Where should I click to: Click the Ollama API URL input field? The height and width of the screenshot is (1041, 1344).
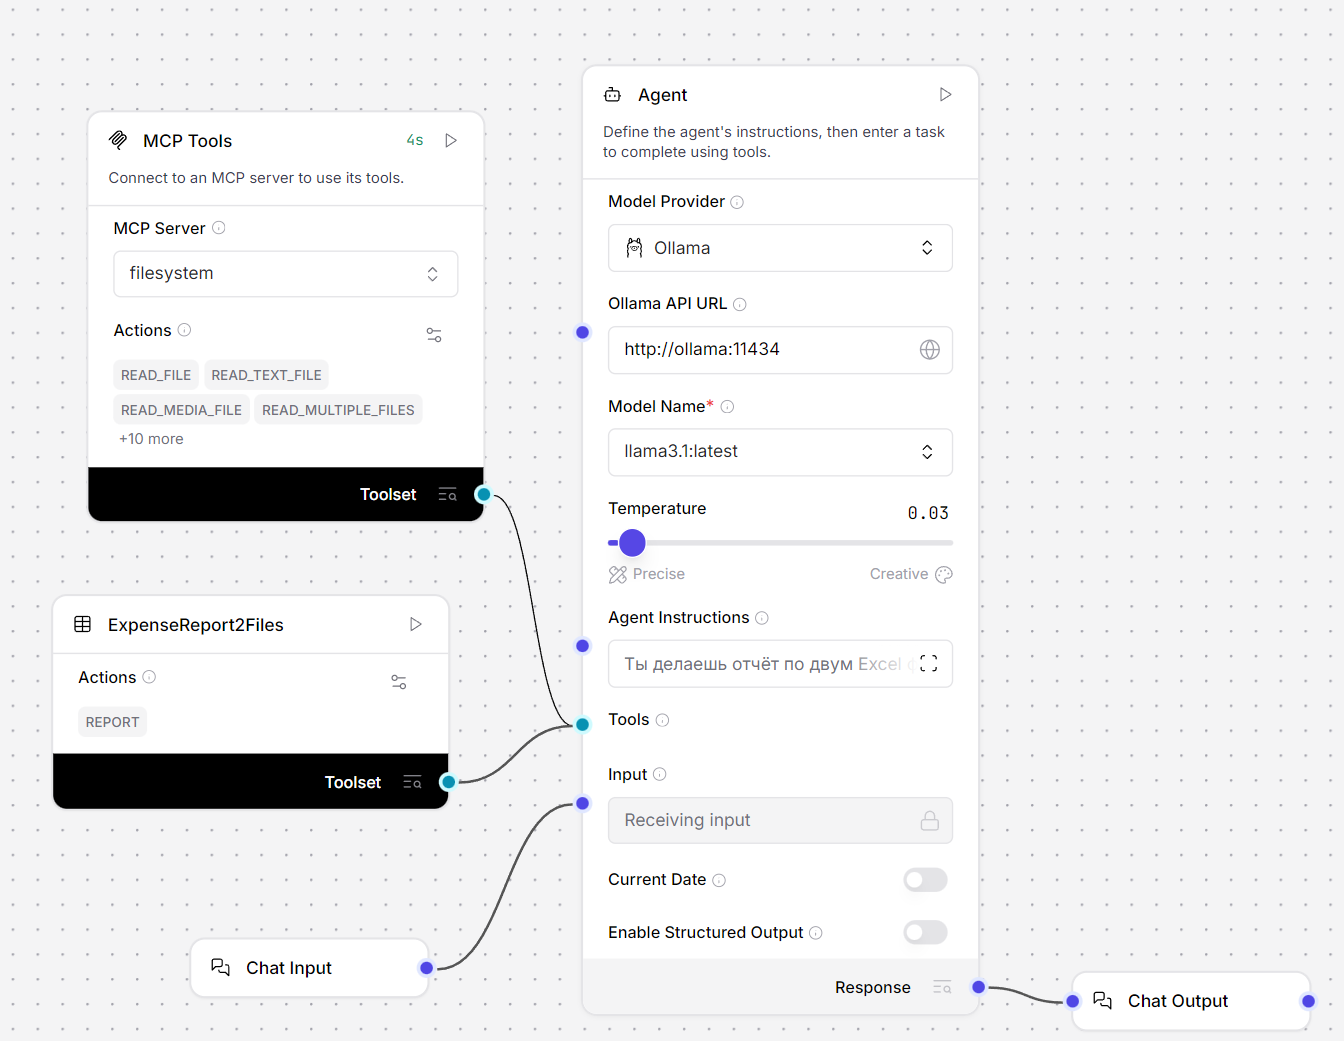click(760, 350)
